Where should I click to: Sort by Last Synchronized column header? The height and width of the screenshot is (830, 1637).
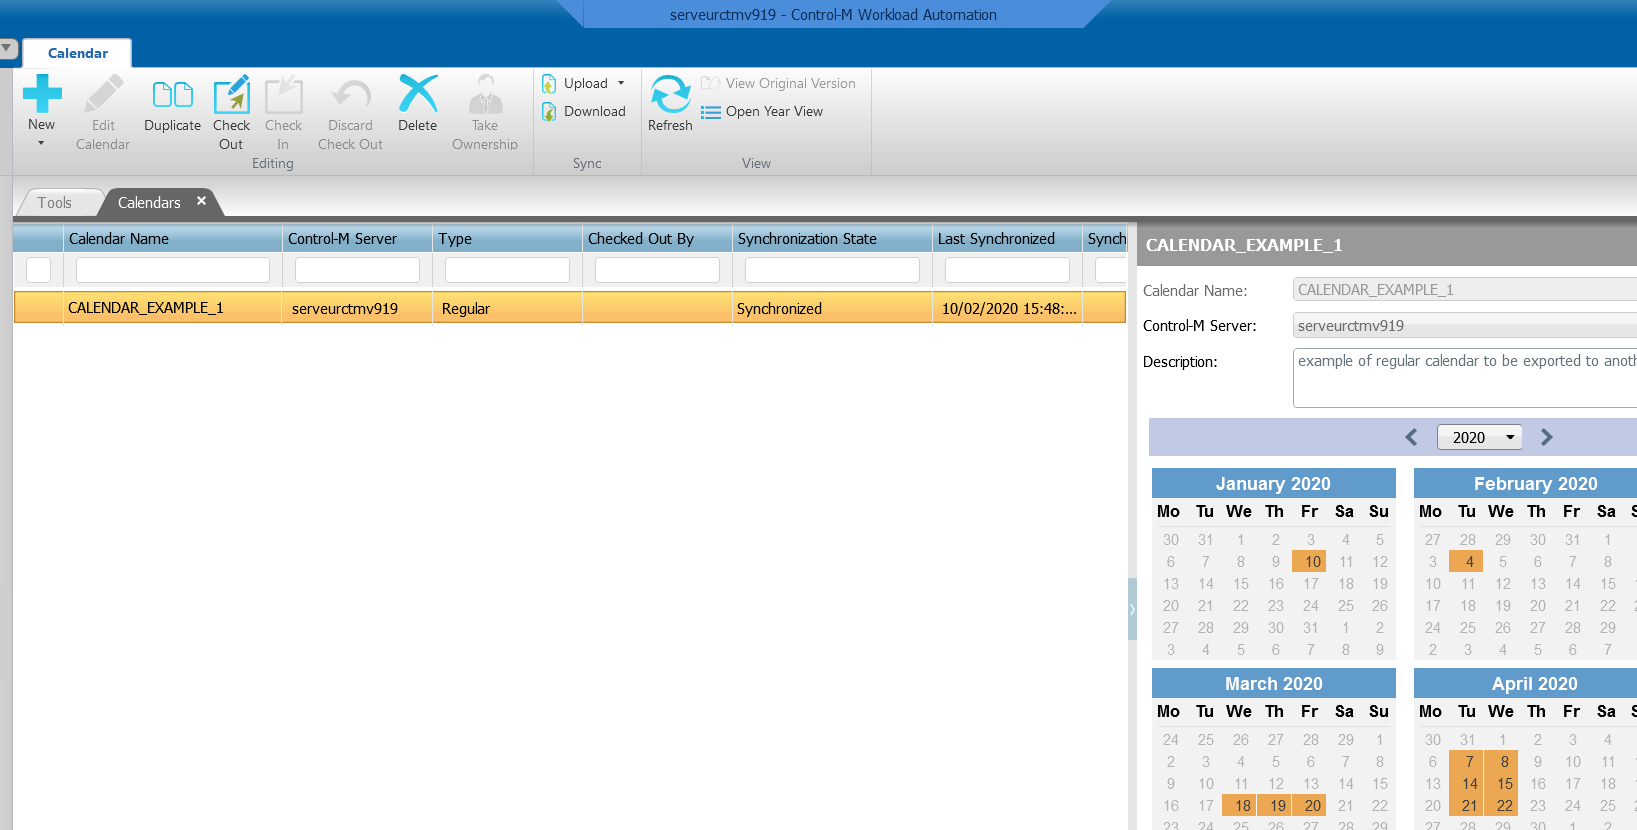1007,238
